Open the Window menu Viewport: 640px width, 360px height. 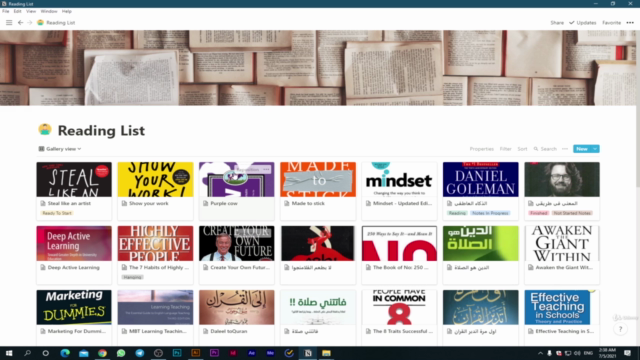click(49, 11)
